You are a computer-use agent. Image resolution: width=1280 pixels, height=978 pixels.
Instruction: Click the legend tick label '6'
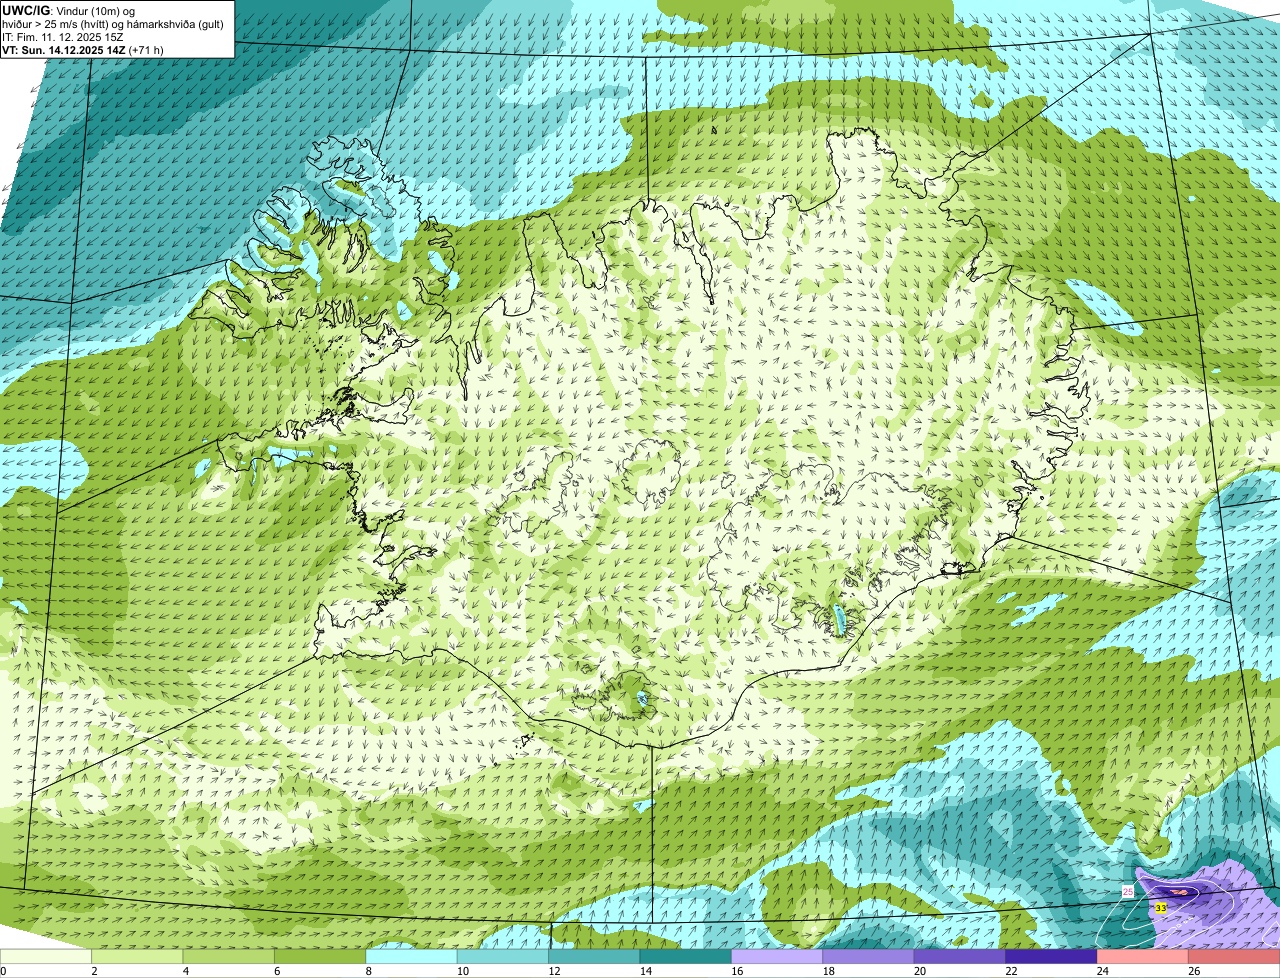(277, 971)
